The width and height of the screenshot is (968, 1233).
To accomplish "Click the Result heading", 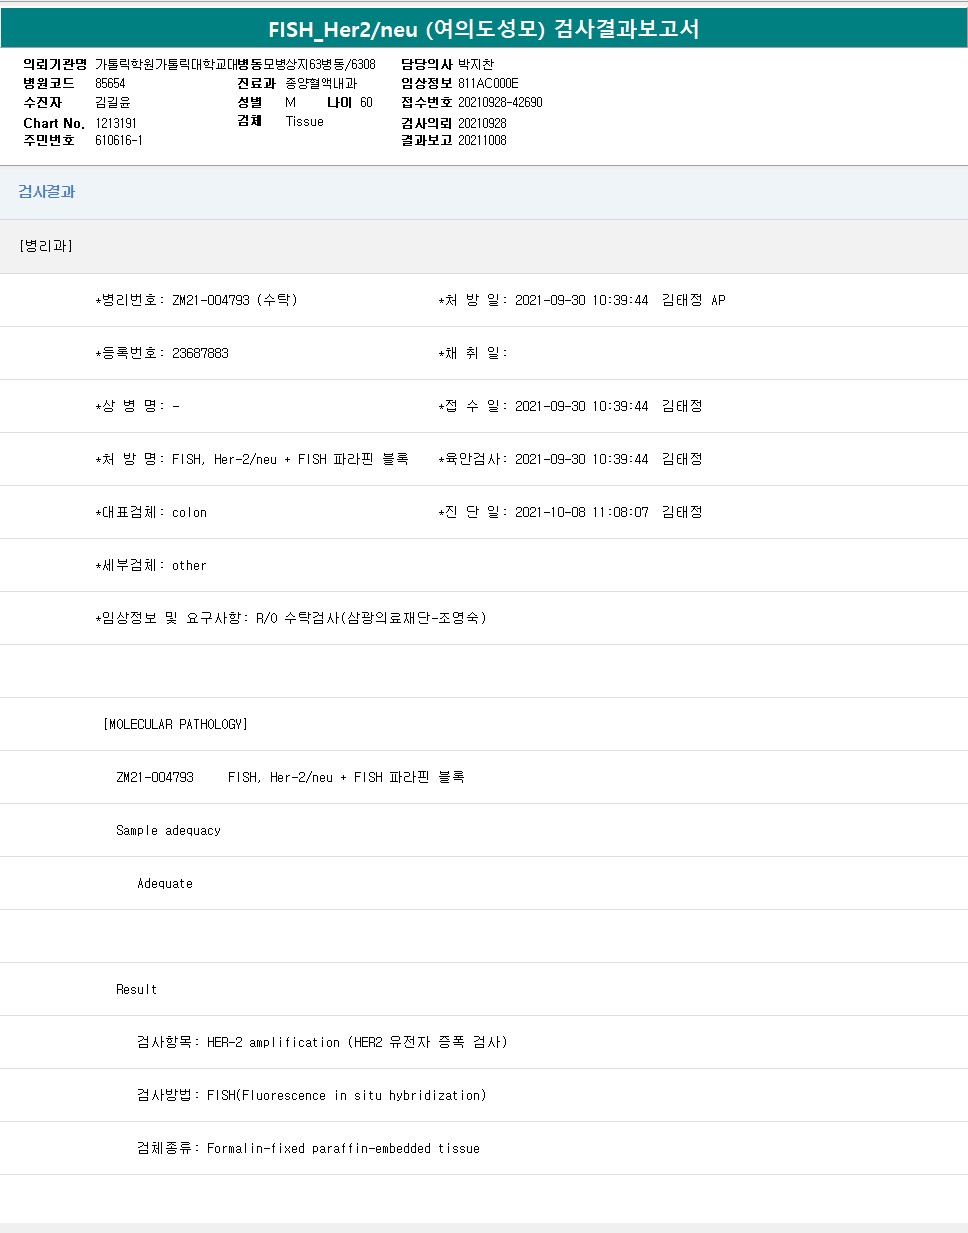I will (136, 990).
